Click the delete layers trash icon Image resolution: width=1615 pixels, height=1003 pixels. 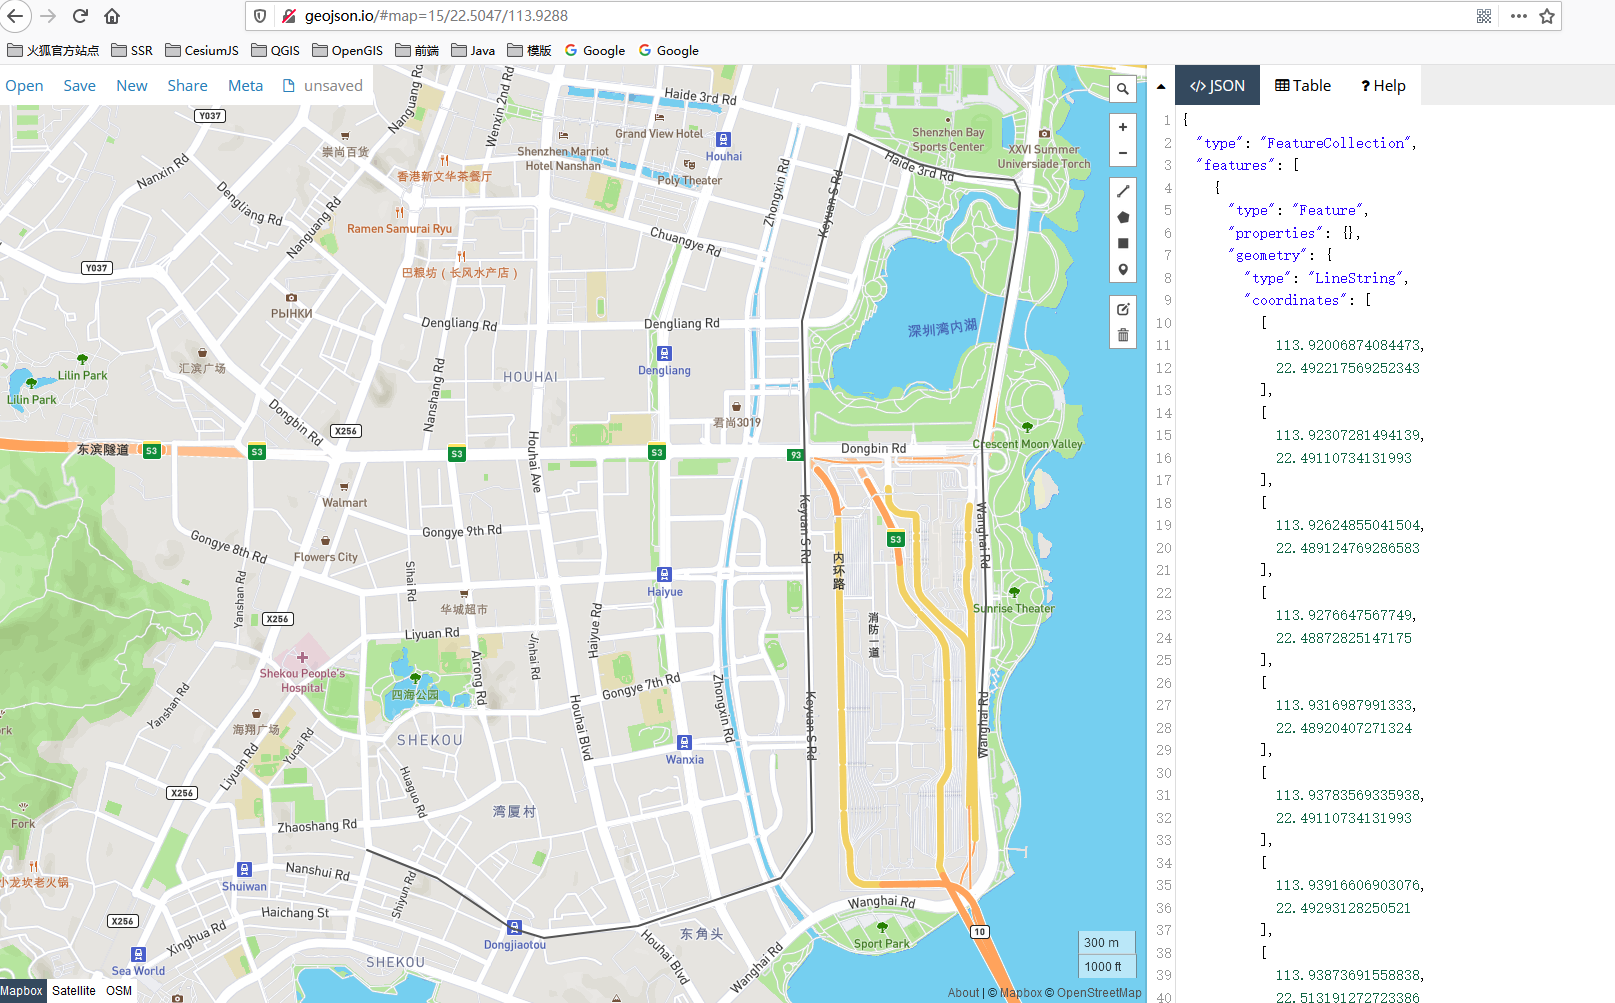[1123, 335]
